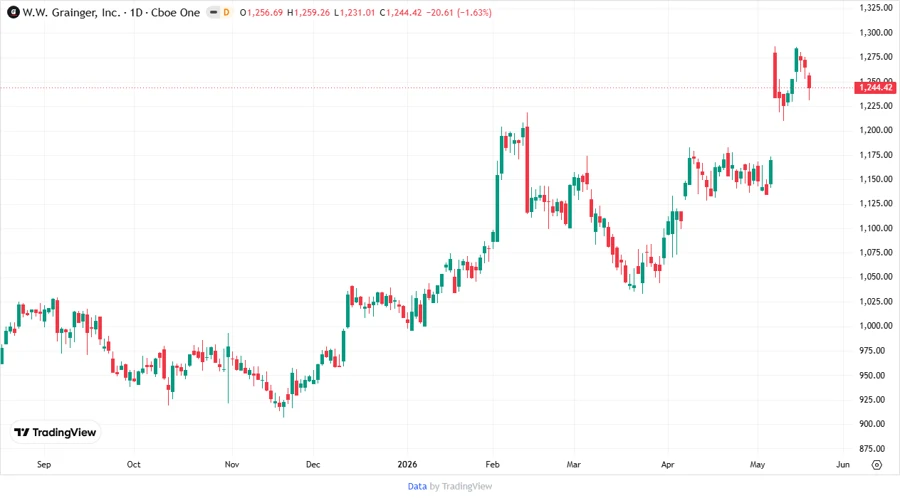
Task: Click the Dec label on time axis
Action: [313, 465]
